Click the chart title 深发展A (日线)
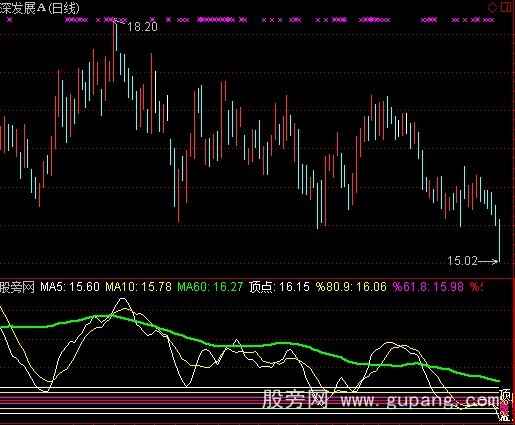The height and width of the screenshot is (425, 515). coord(39,8)
